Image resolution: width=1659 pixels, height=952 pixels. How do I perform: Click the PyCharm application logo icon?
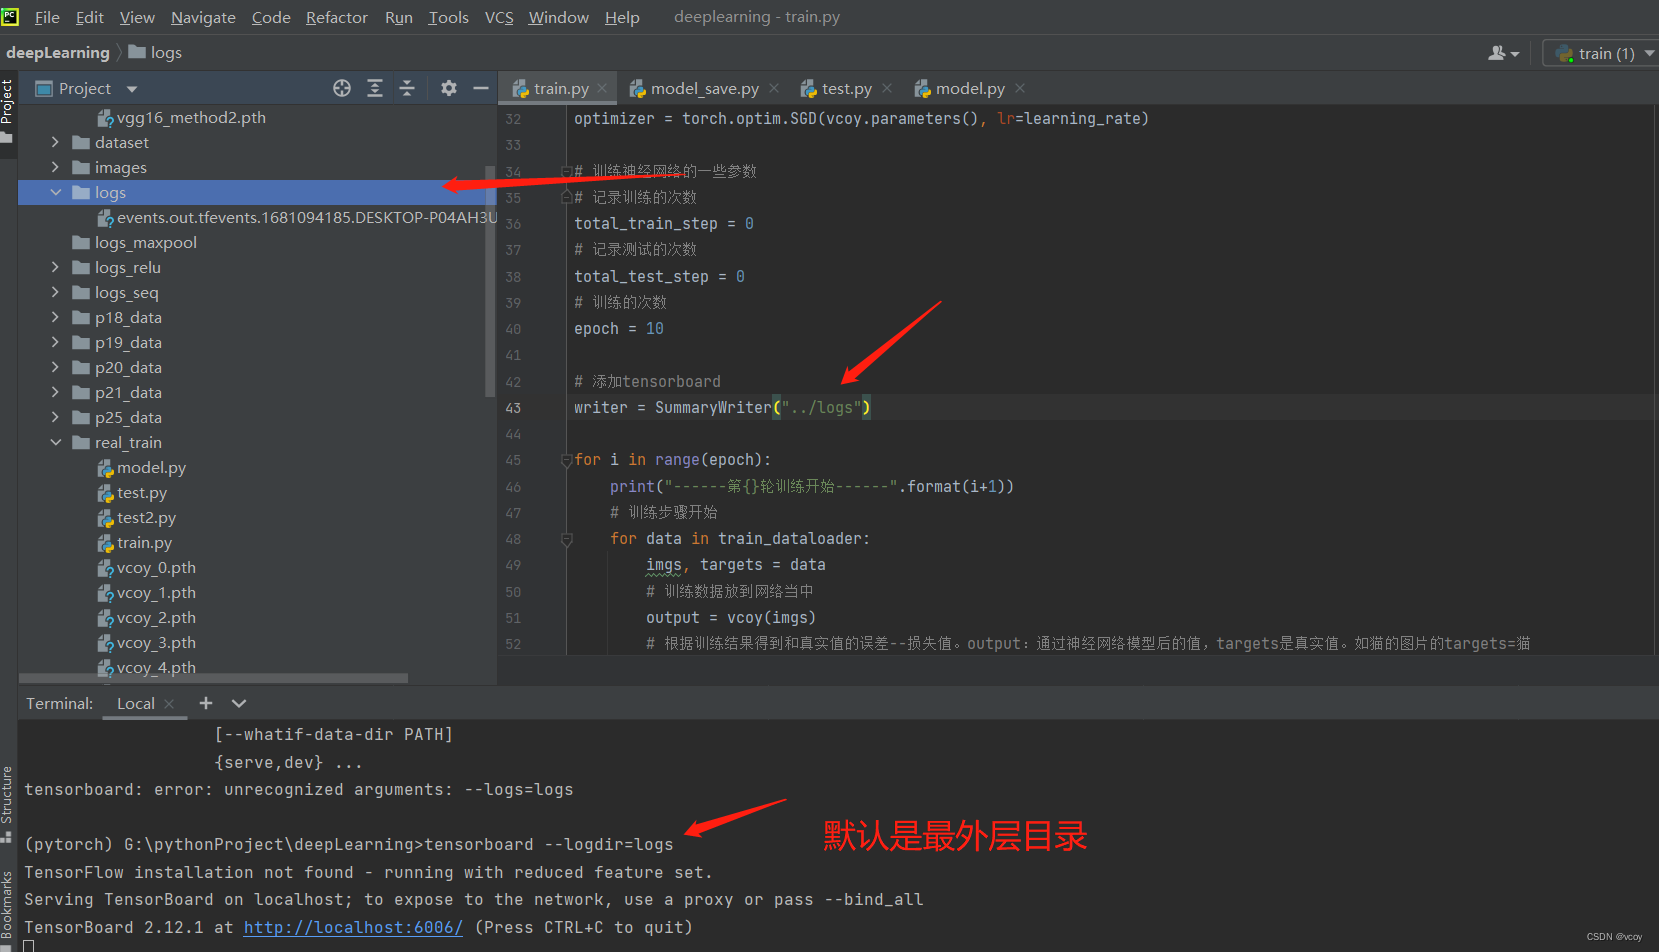[x=10, y=16]
